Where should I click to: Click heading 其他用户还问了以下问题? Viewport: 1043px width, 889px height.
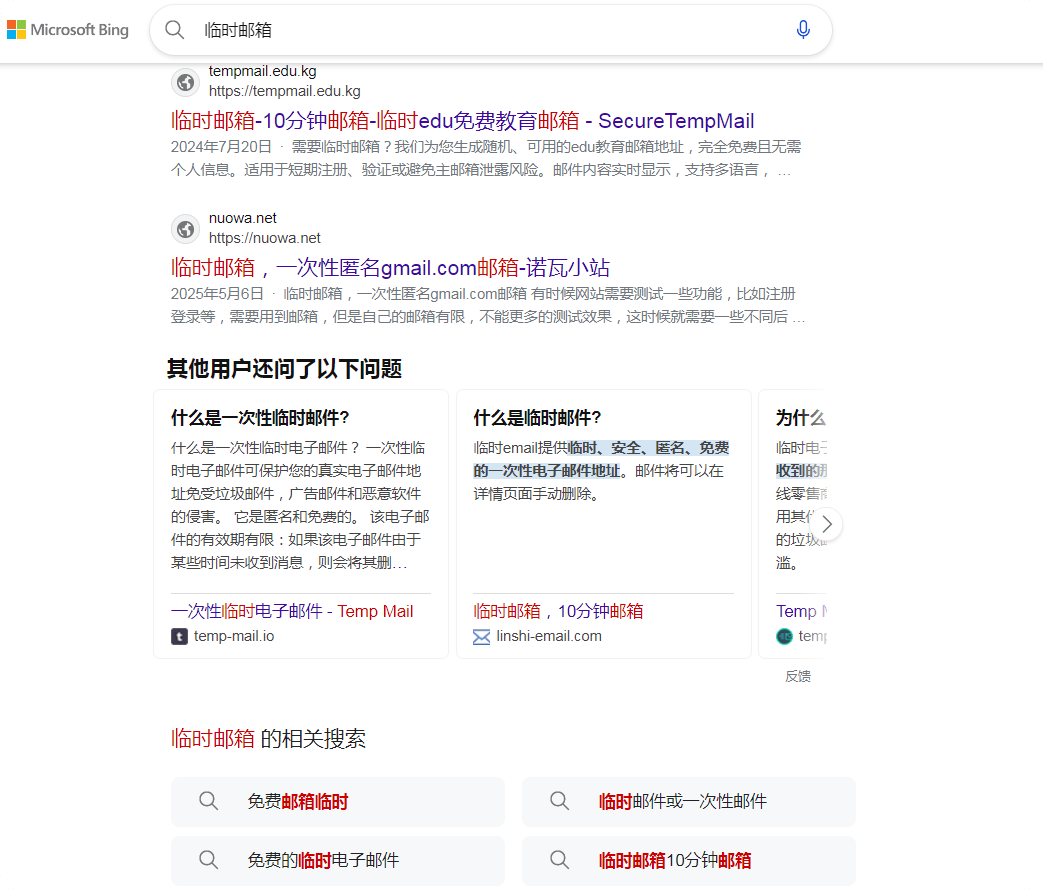tap(284, 369)
